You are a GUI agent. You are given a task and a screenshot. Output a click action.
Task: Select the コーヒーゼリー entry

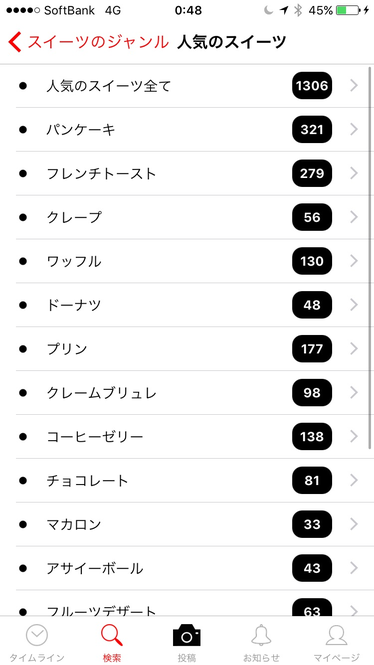(187, 436)
